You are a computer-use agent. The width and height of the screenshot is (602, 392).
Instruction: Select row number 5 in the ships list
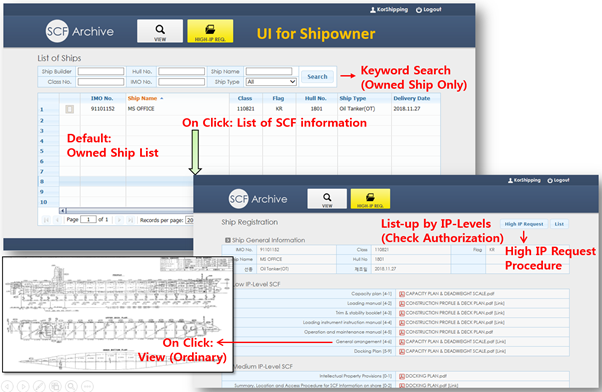42,151
